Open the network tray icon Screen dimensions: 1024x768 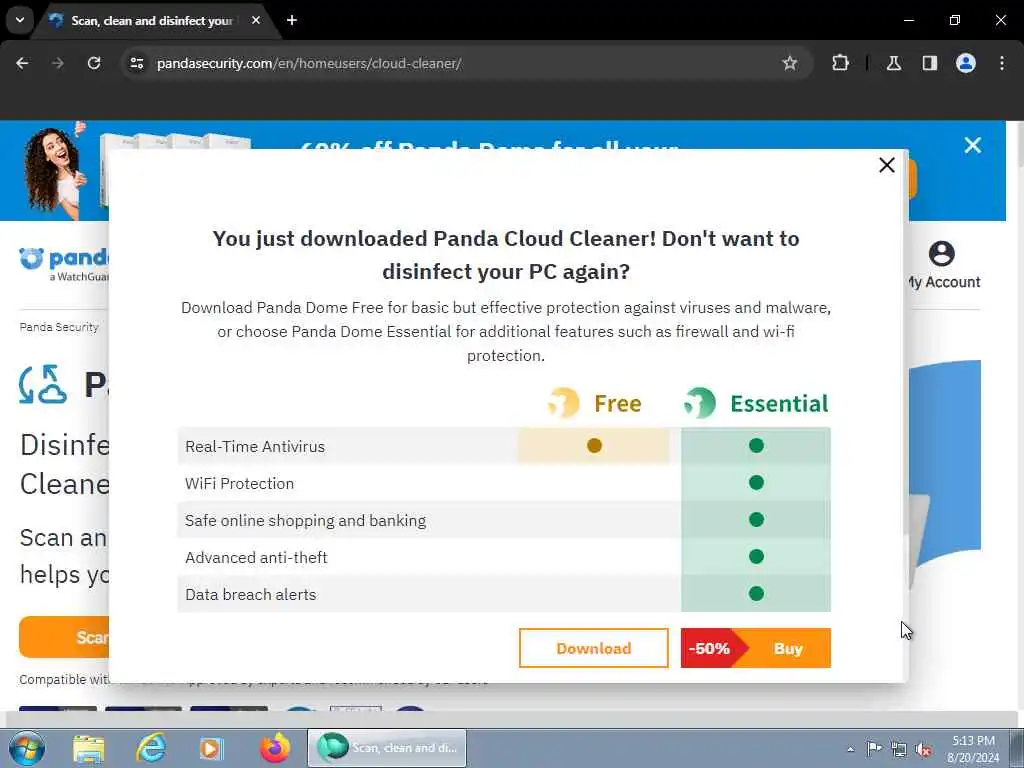click(x=899, y=750)
